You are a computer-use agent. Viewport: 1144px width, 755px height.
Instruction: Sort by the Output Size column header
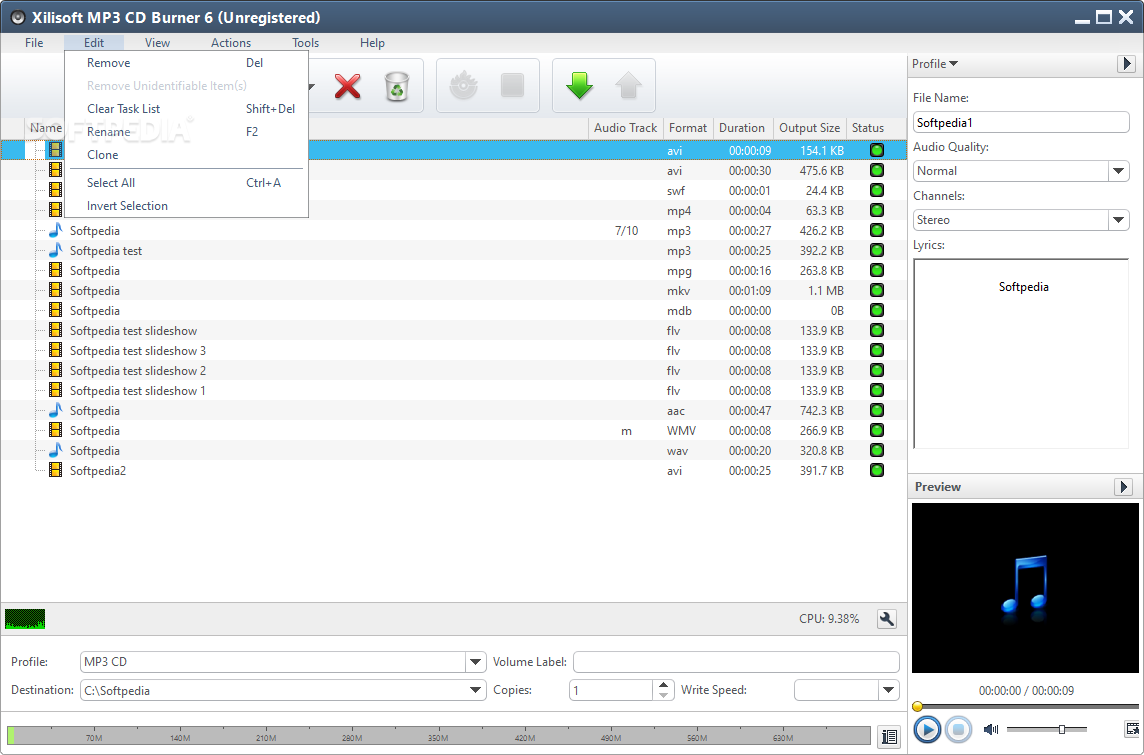click(x=809, y=128)
